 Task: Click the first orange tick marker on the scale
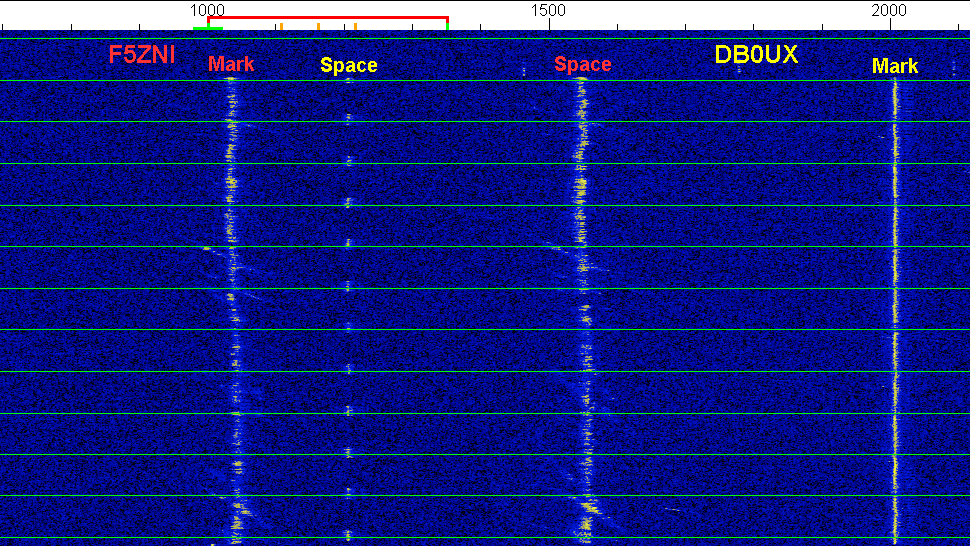coord(281,27)
